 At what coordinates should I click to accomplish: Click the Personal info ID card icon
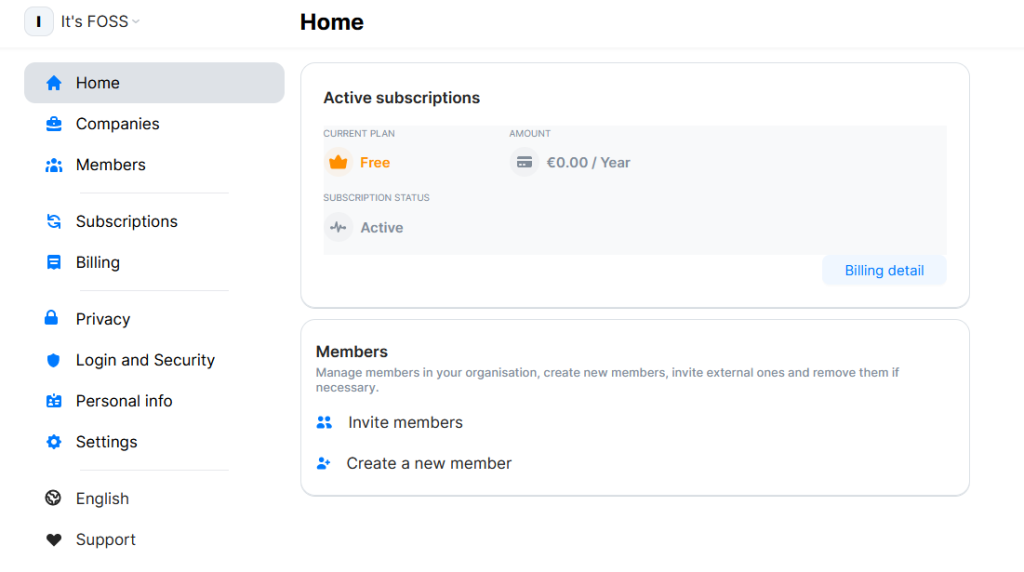coord(54,401)
